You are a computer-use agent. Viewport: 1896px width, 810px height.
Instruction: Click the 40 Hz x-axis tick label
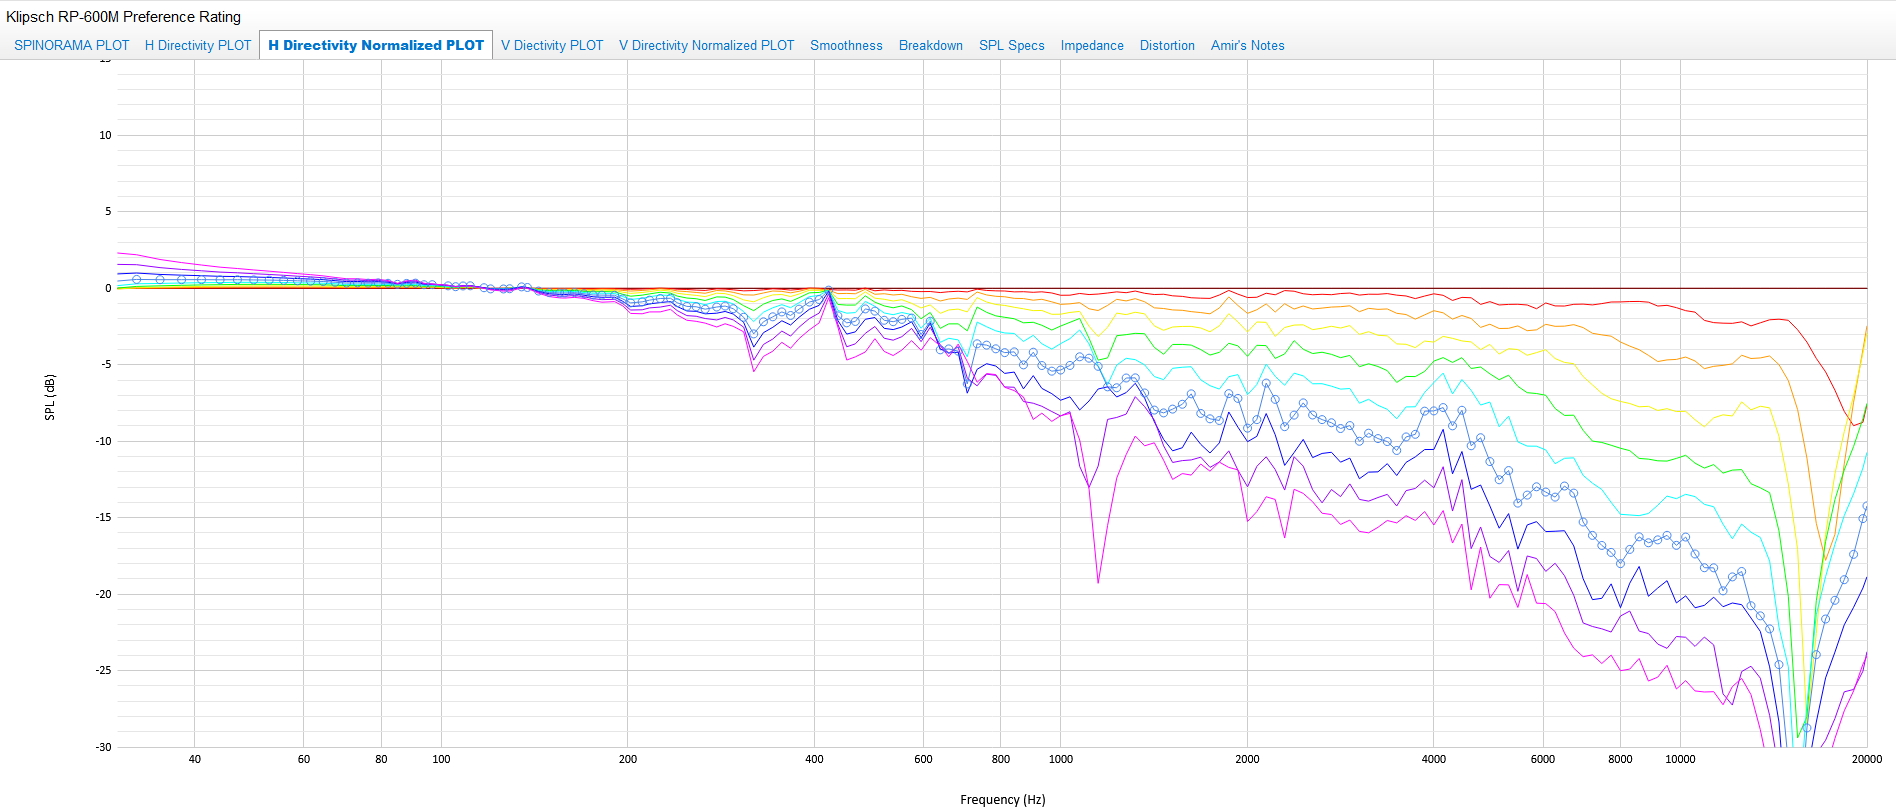pos(195,759)
